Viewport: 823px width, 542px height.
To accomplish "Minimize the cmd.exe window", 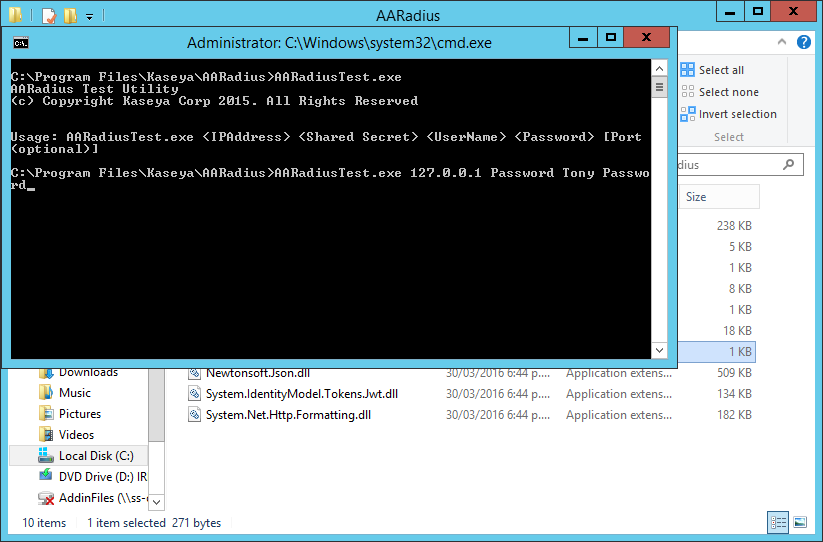I will [583, 37].
